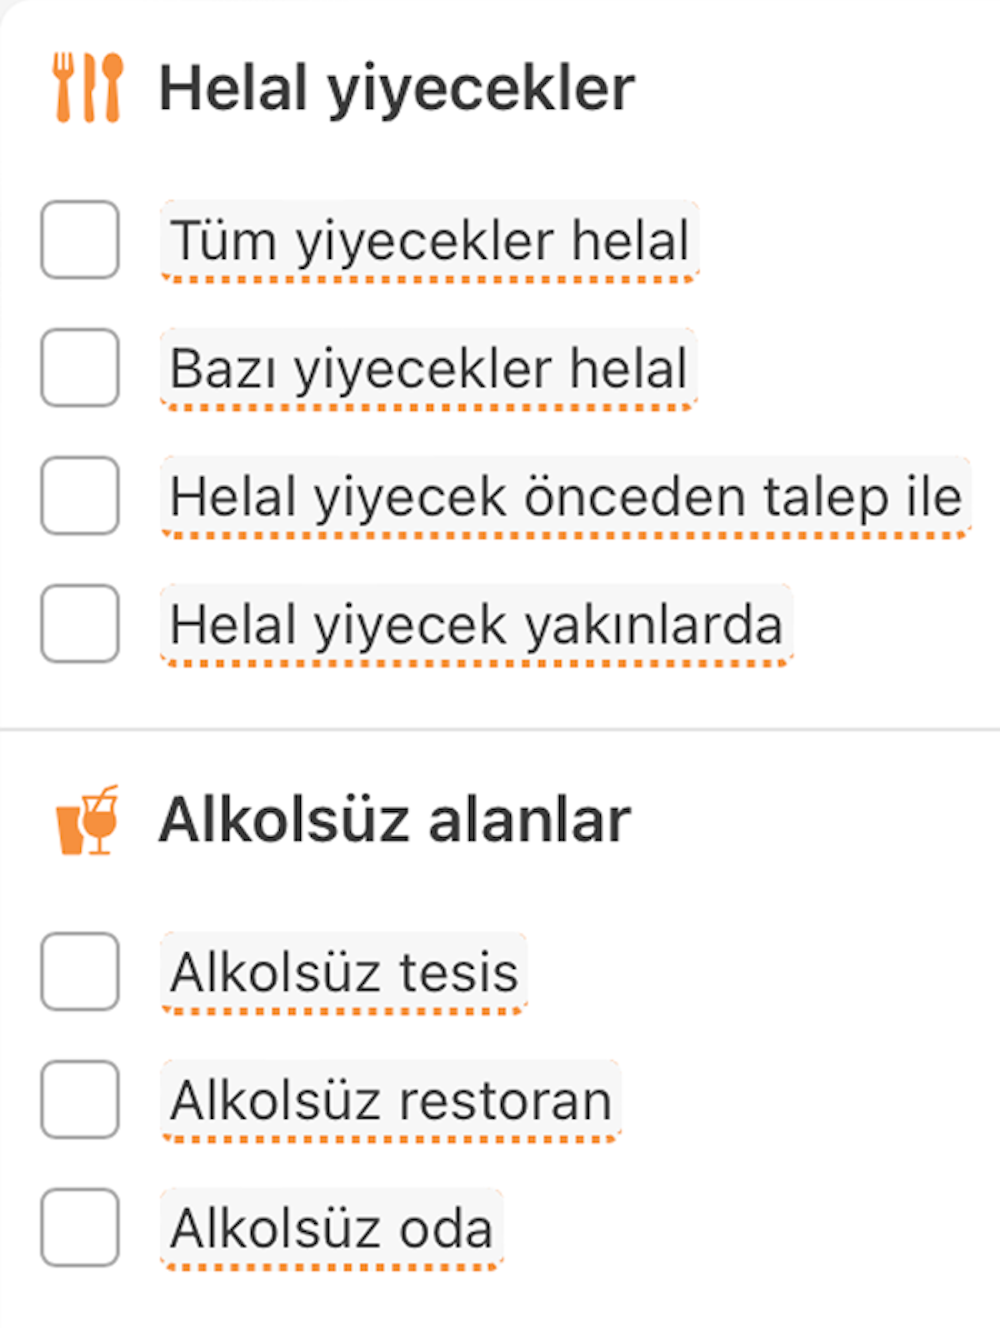The height and width of the screenshot is (1328, 1000).
Task: Click the Alkolsüz tesis label text
Action: pyautogui.click(x=344, y=973)
